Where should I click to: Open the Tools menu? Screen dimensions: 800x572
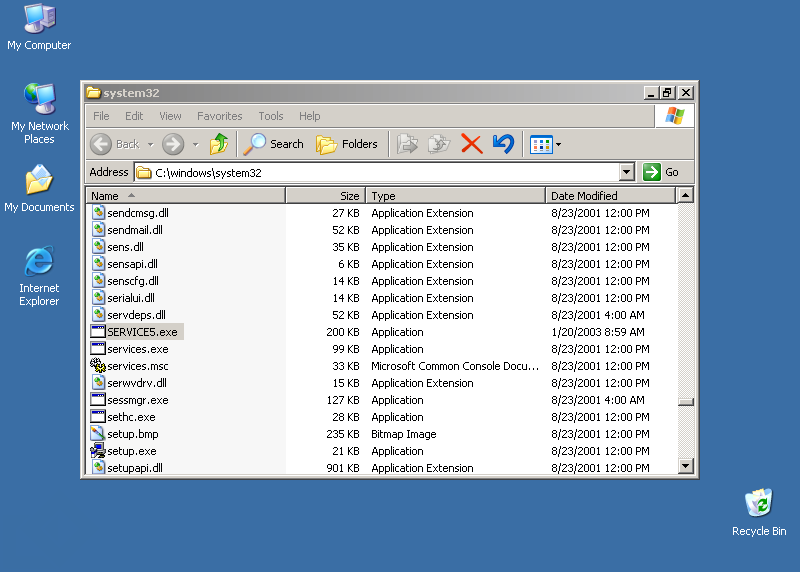pyautogui.click(x=270, y=116)
